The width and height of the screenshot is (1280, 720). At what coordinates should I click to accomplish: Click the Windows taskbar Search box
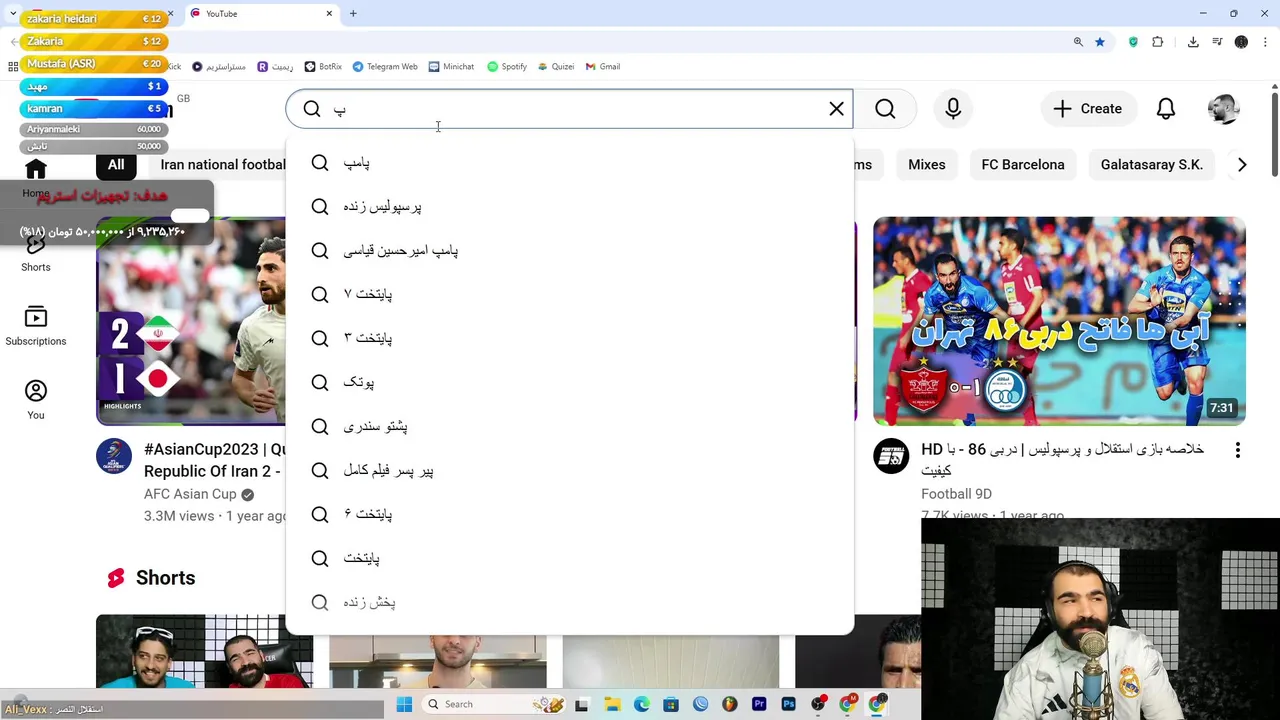pos(496,705)
